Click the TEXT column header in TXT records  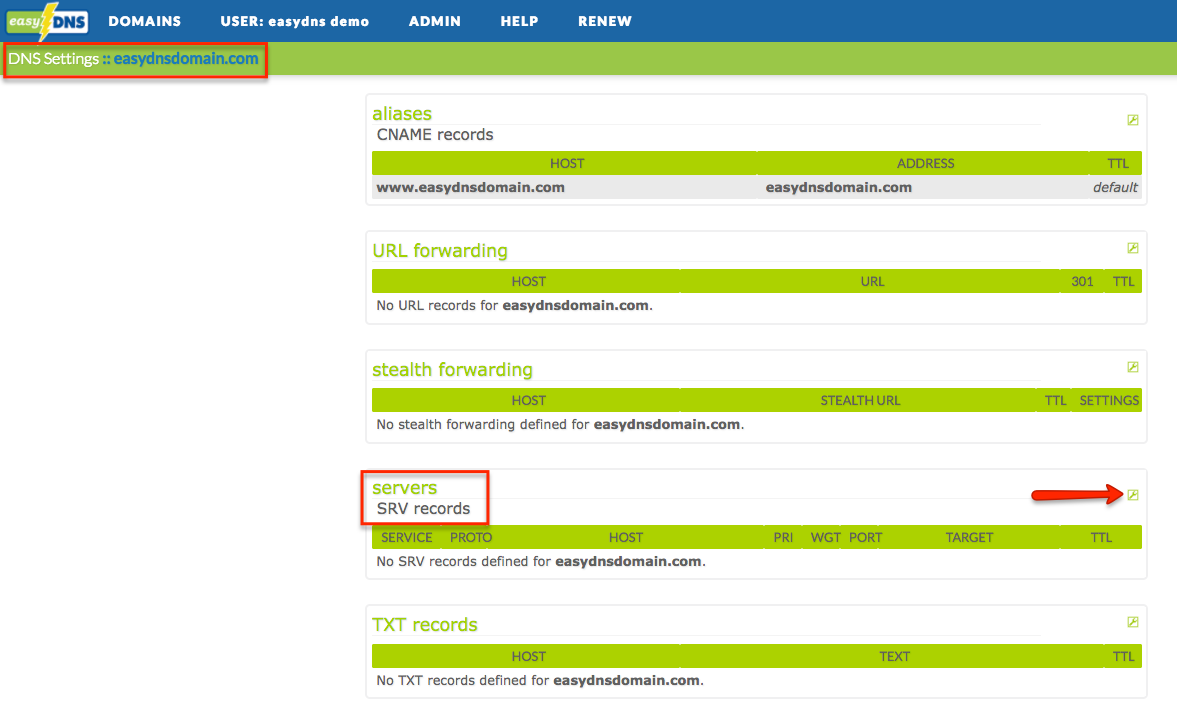coord(895,657)
